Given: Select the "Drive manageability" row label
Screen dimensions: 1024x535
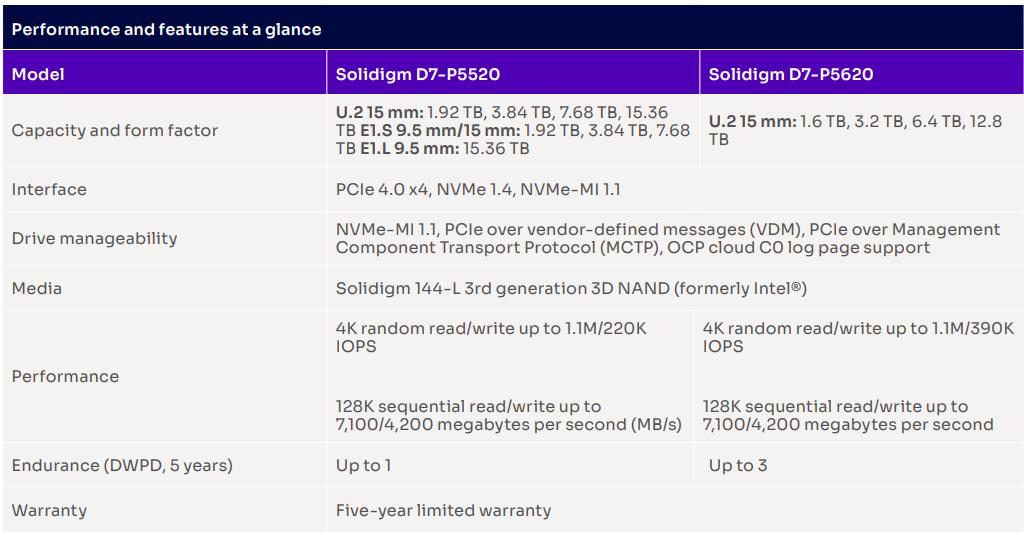Looking at the screenshot, I should click(x=94, y=239).
